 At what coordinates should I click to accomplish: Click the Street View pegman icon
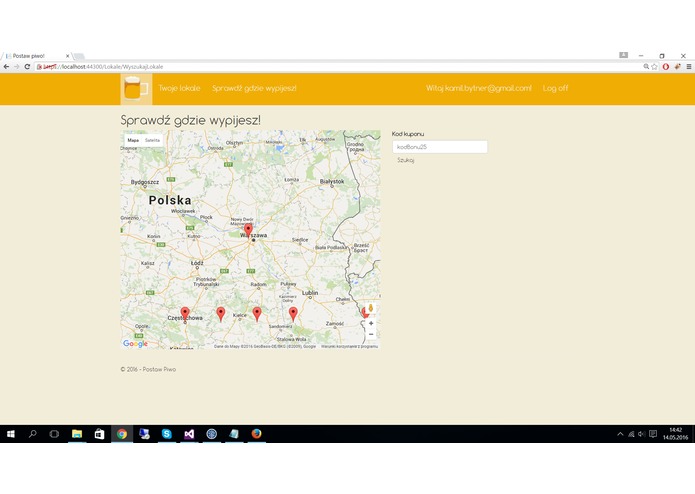pos(371,308)
